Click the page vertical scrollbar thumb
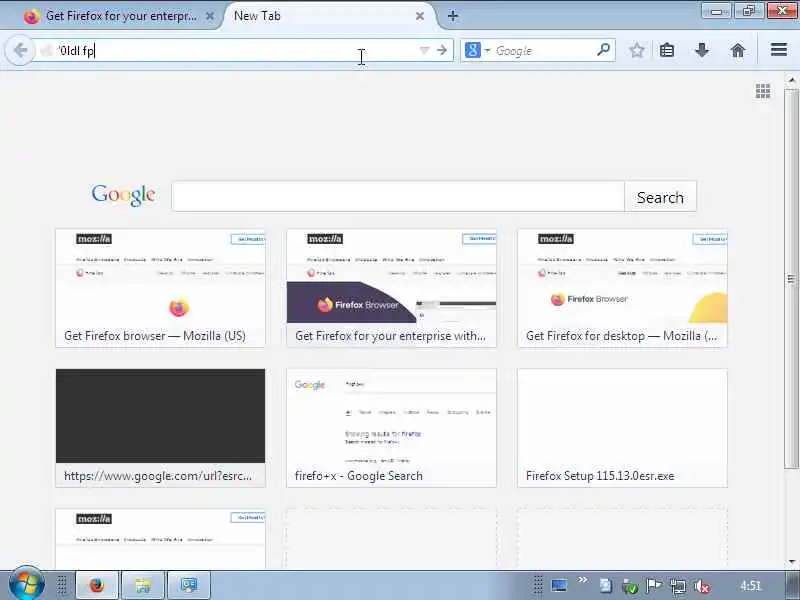This screenshot has height=600, width=800. [x=791, y=278]
